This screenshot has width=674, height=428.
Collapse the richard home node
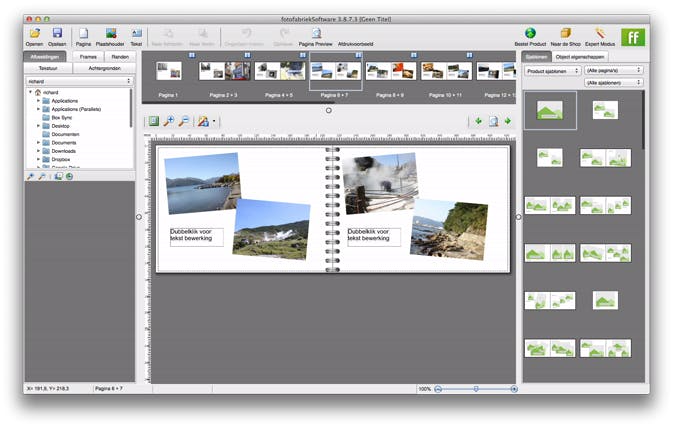[30, 92]
